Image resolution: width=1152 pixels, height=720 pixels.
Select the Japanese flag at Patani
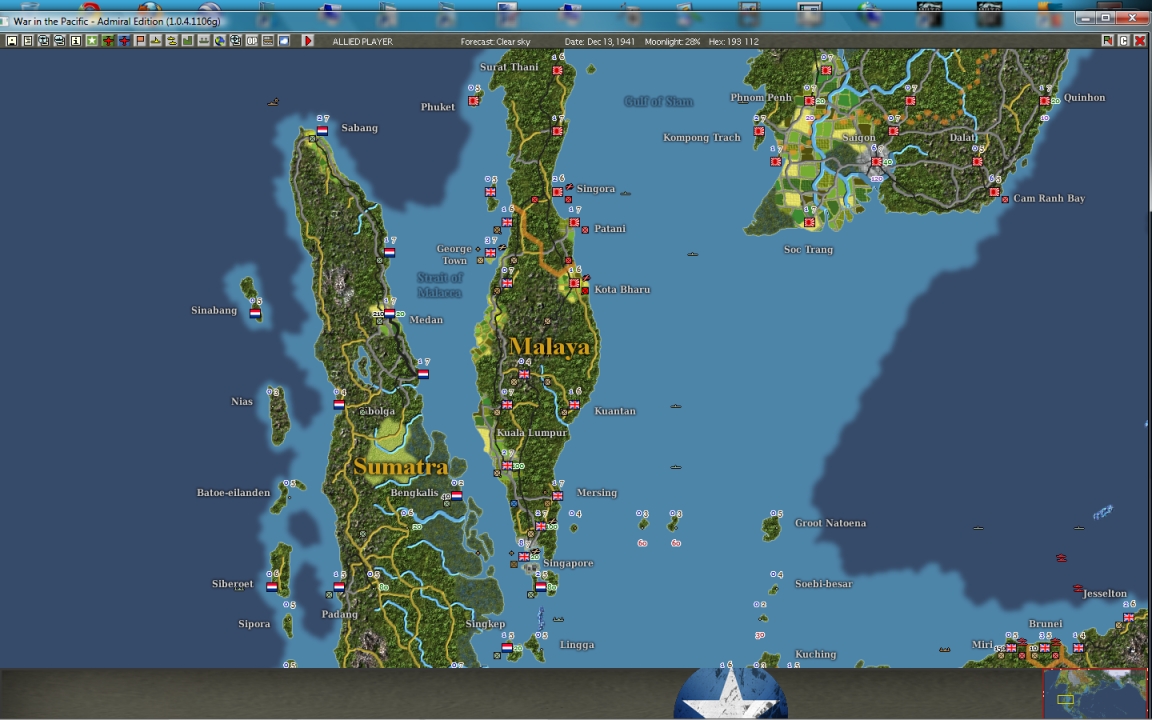pyautogui.click(x=574, y=223)
